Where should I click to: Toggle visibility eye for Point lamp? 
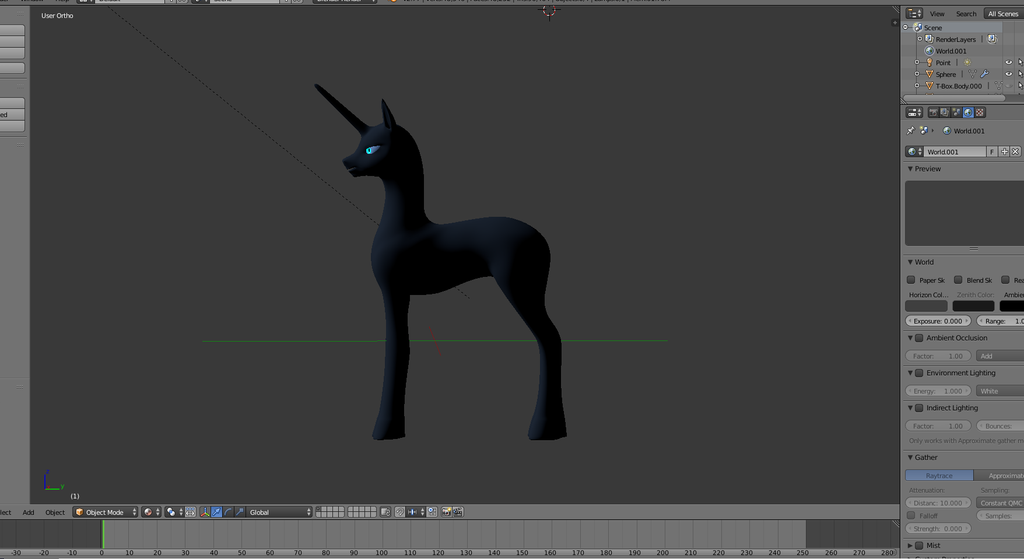coord(1009,63)
